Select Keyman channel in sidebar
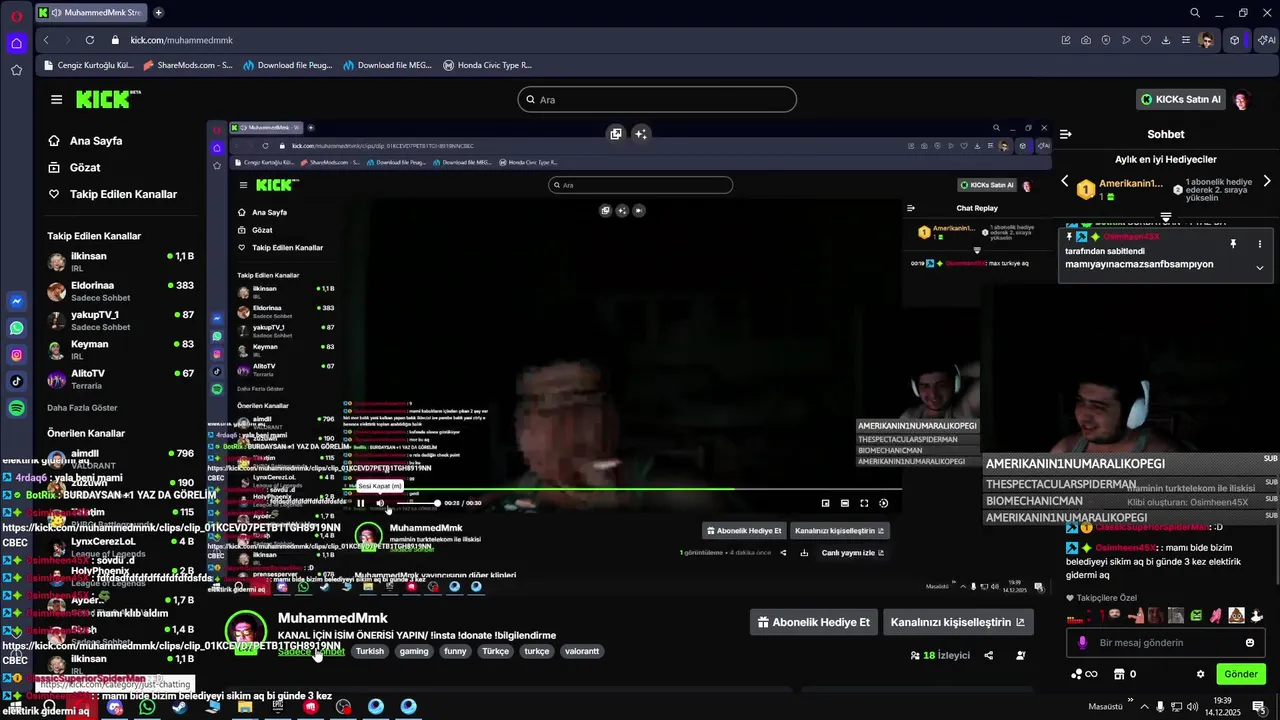Screen dimensions: 1280x720 point(120,350)
